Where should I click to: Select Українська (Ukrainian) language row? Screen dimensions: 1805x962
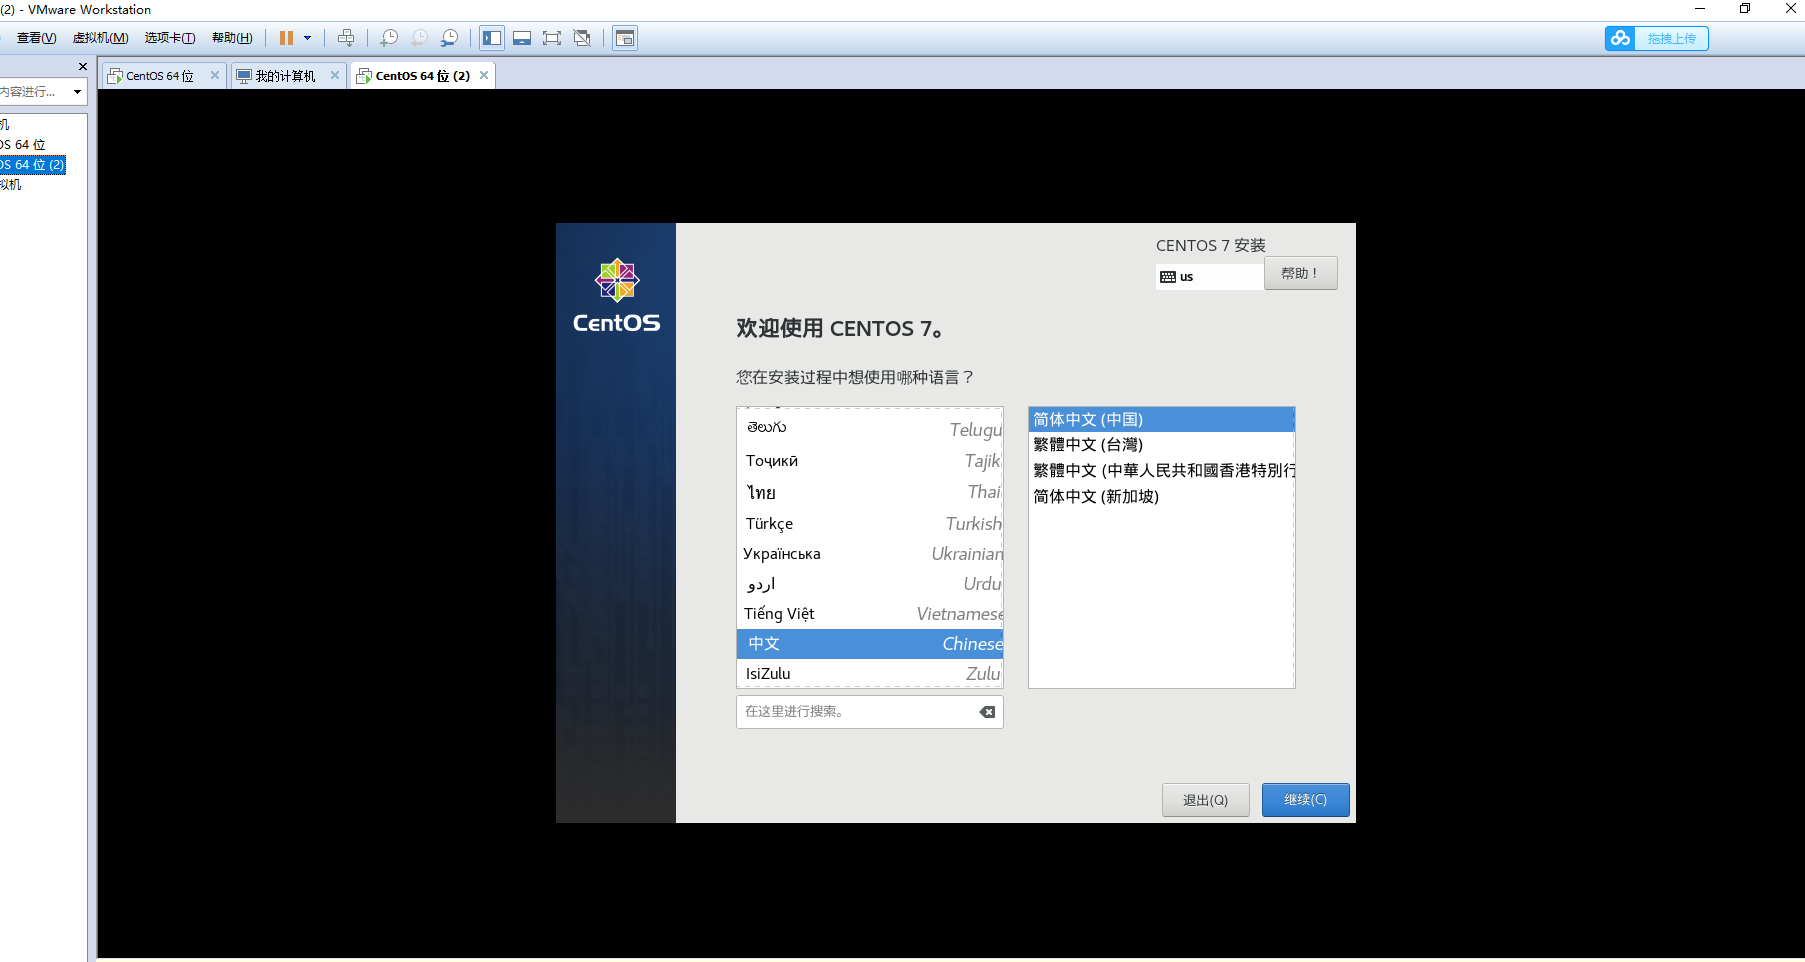(x=870, y=553)
